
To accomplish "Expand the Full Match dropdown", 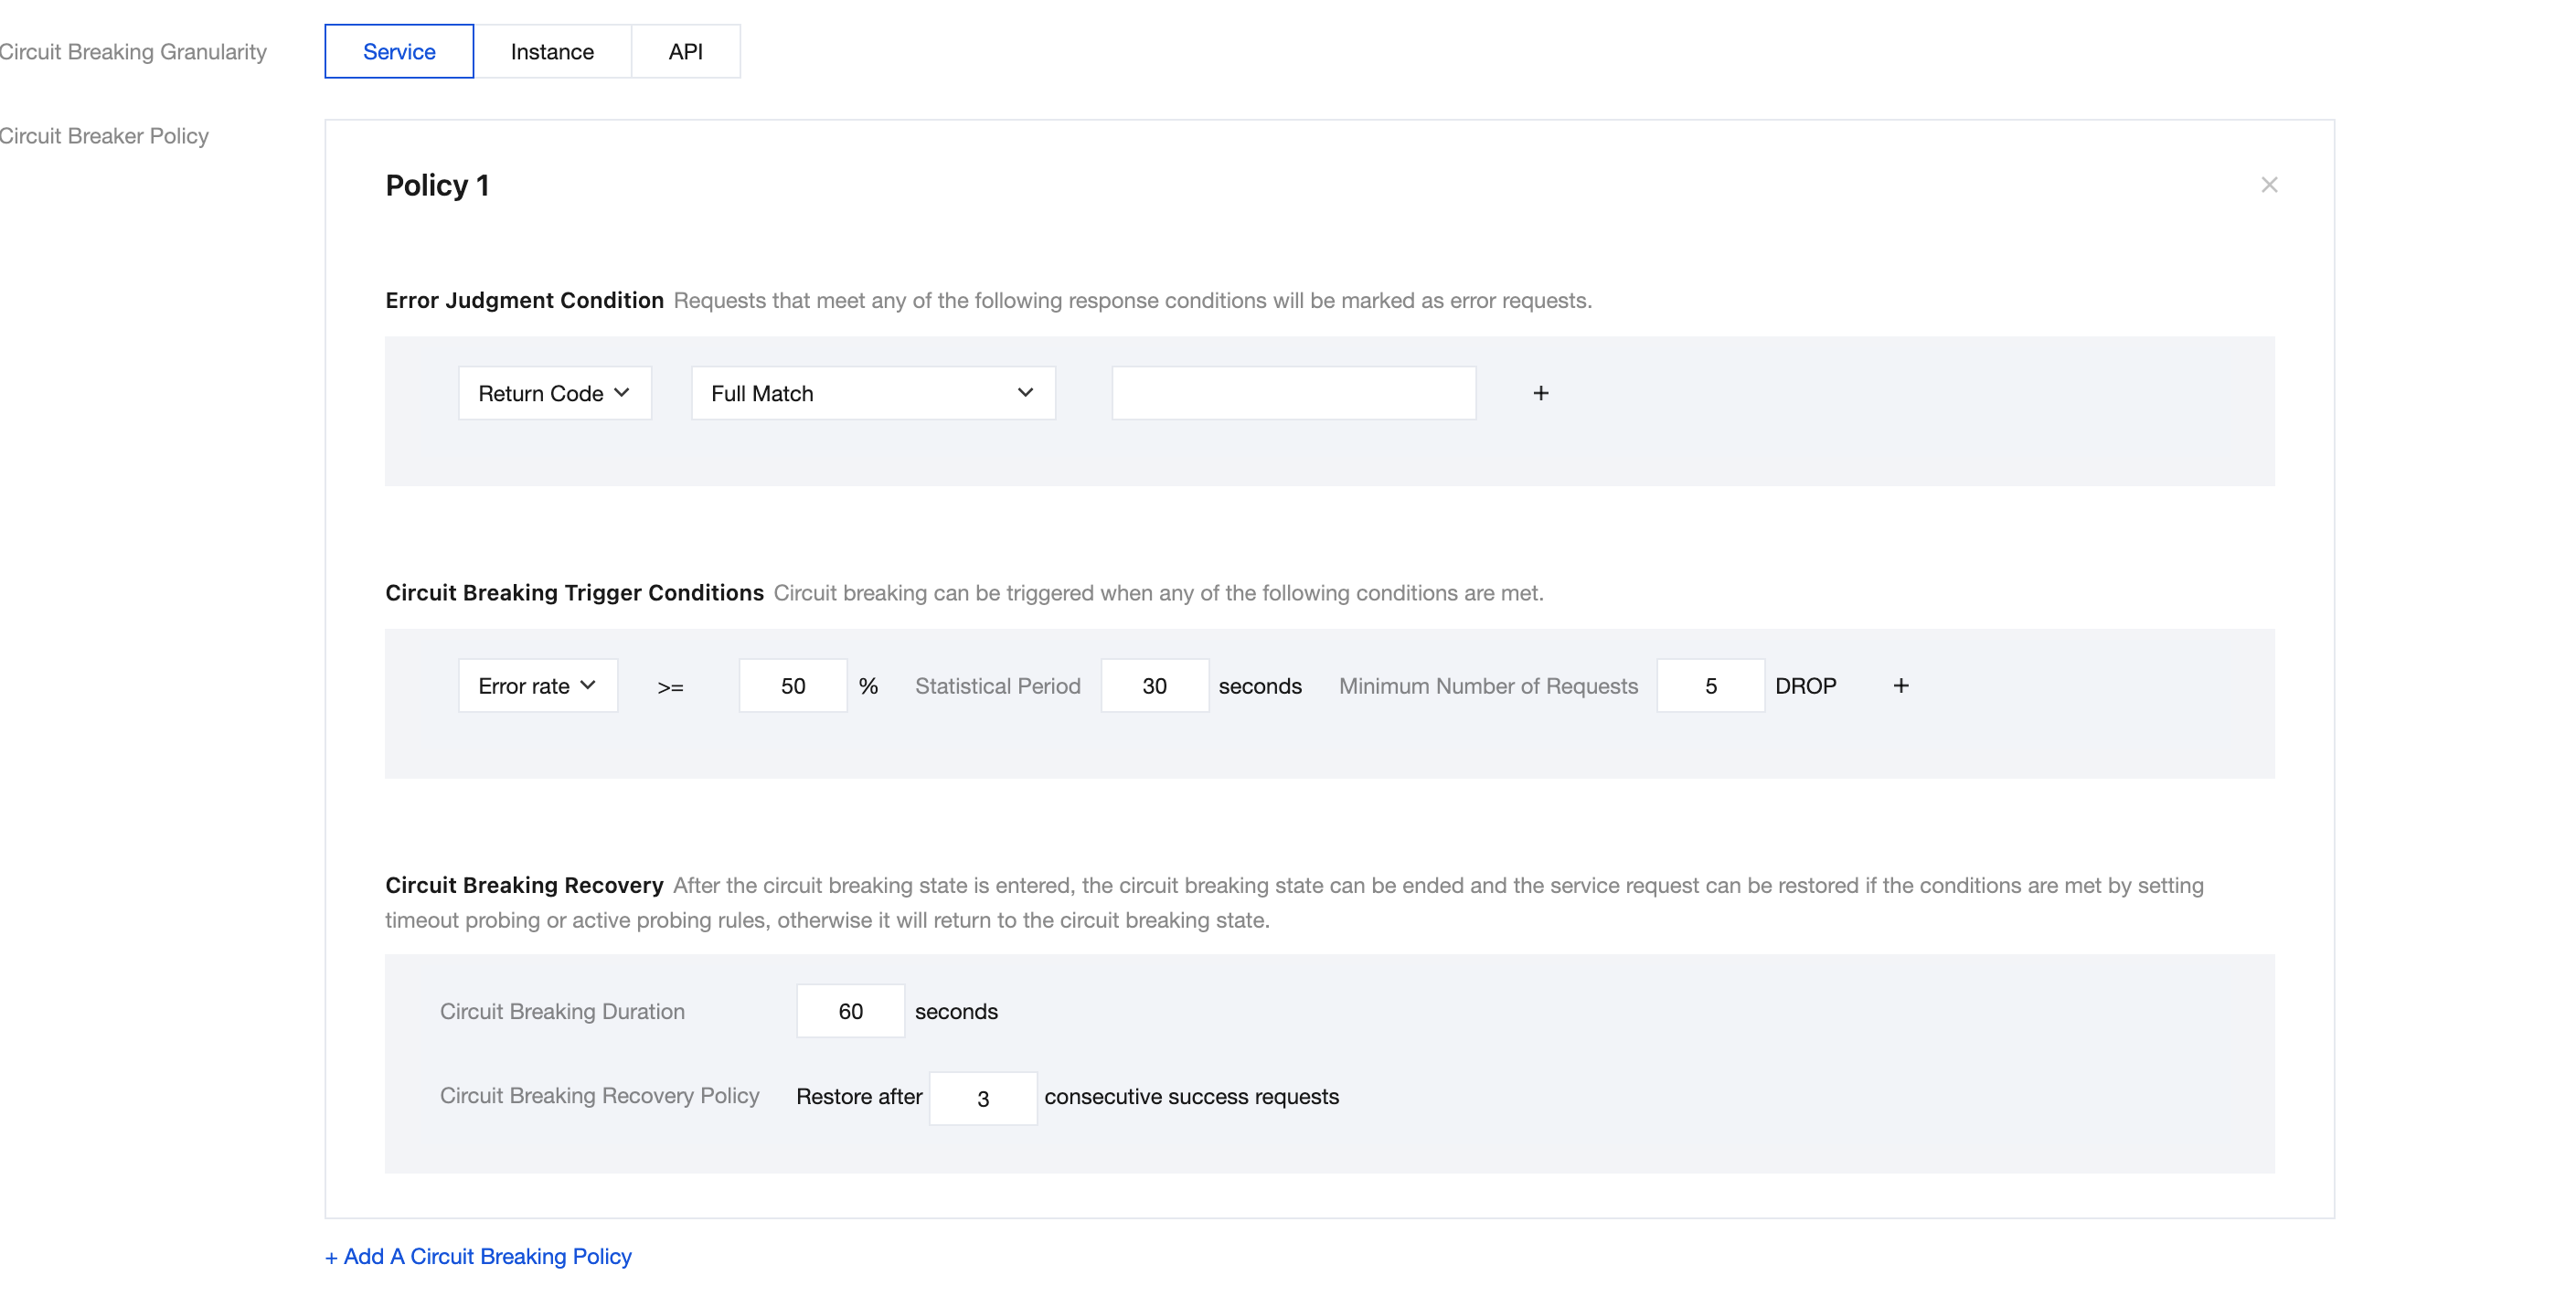I will (873, 393).
